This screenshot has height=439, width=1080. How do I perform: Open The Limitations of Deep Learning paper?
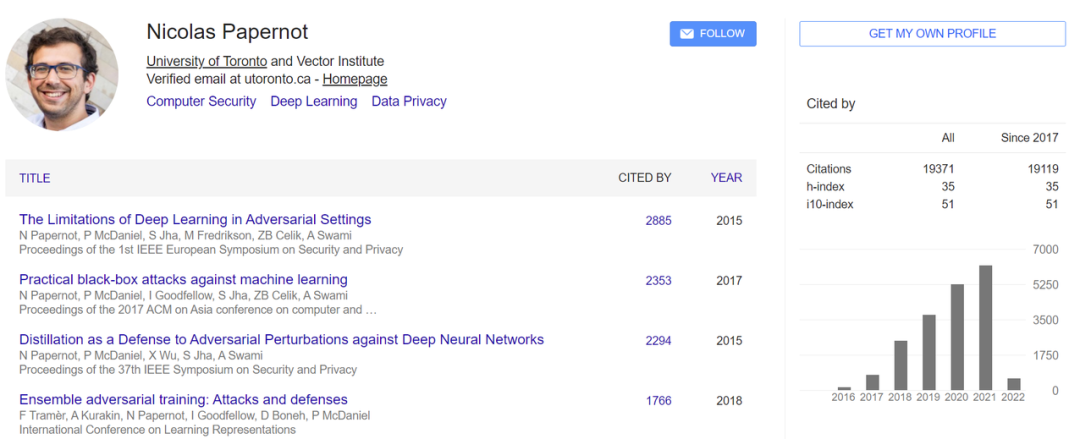[195, 219]
